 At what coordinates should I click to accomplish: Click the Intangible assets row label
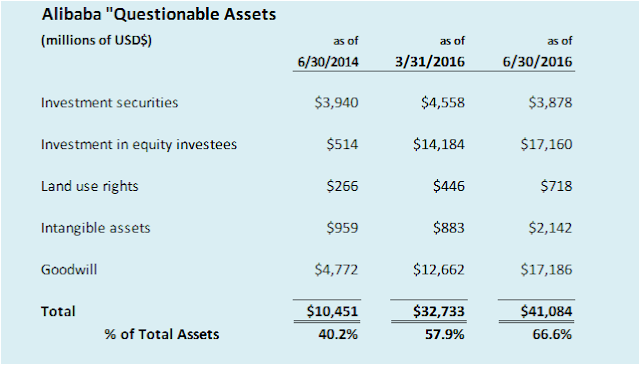click(96, 228)
